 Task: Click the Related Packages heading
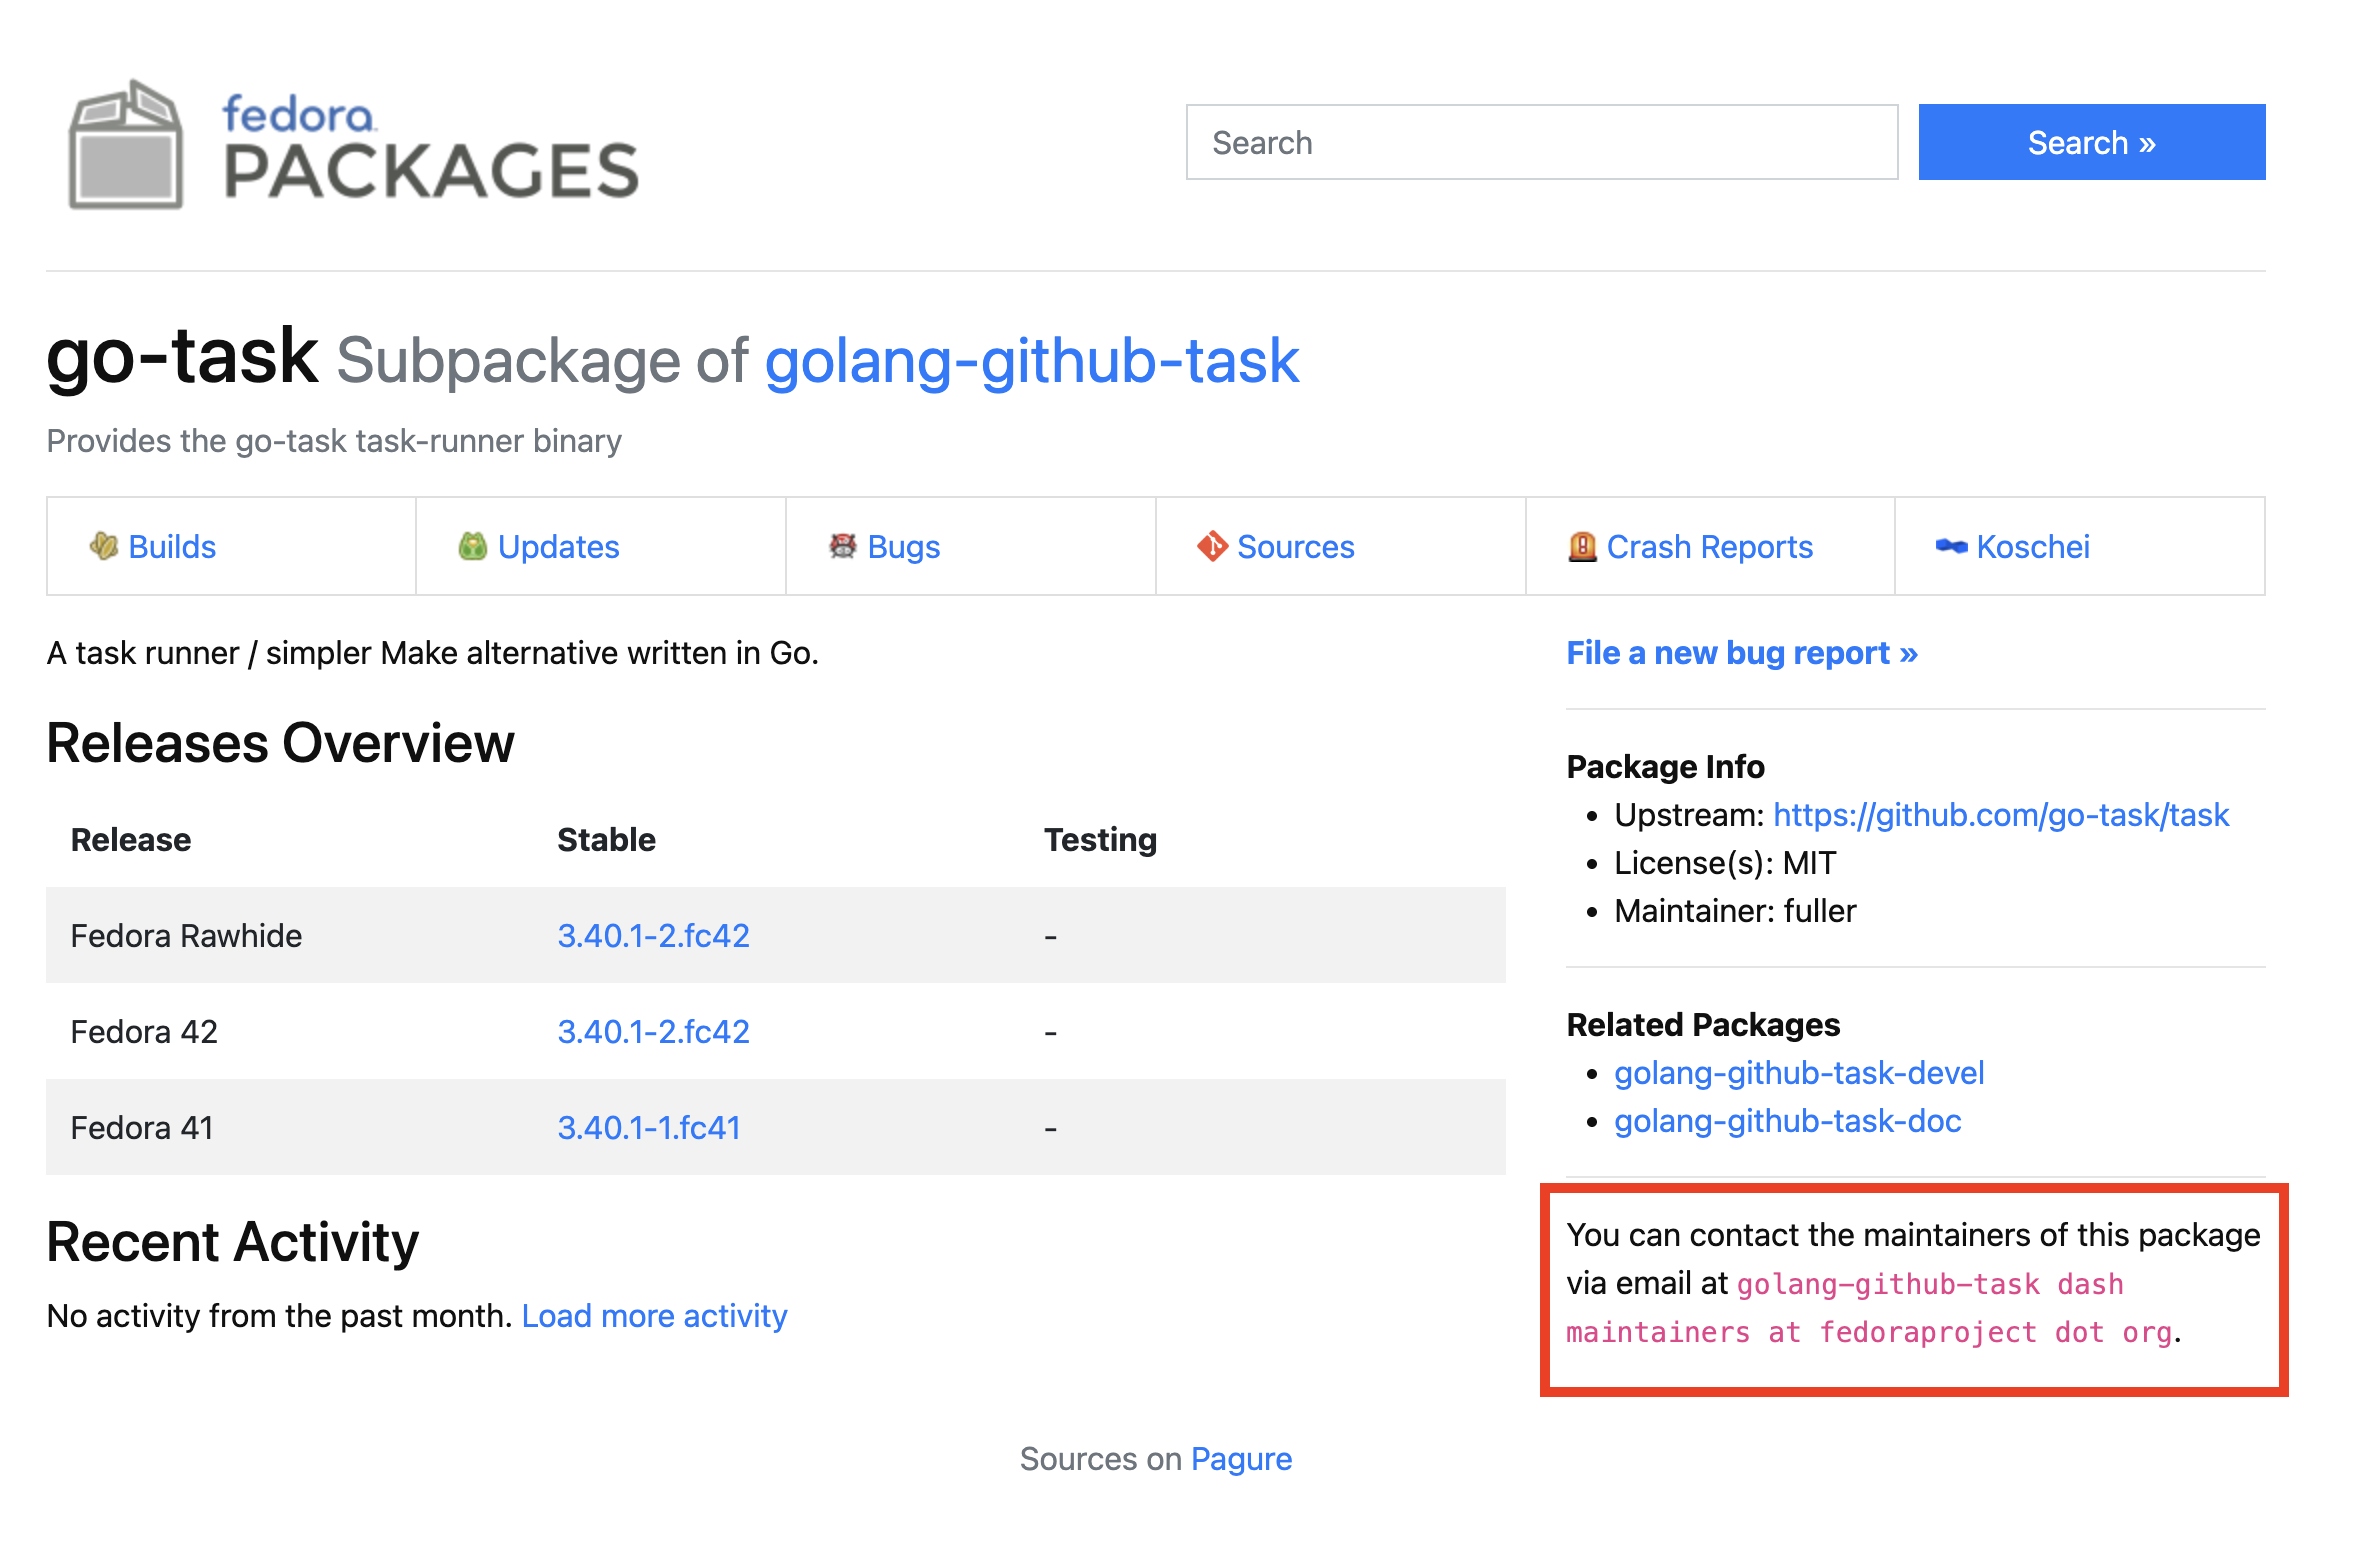pos(1703,1024)
